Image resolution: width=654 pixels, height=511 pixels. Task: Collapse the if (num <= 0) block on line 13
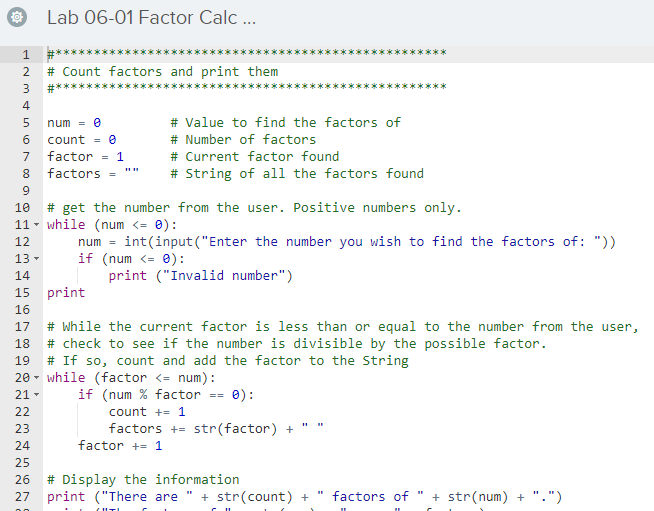pyautogui.click(x=37, y=258)
